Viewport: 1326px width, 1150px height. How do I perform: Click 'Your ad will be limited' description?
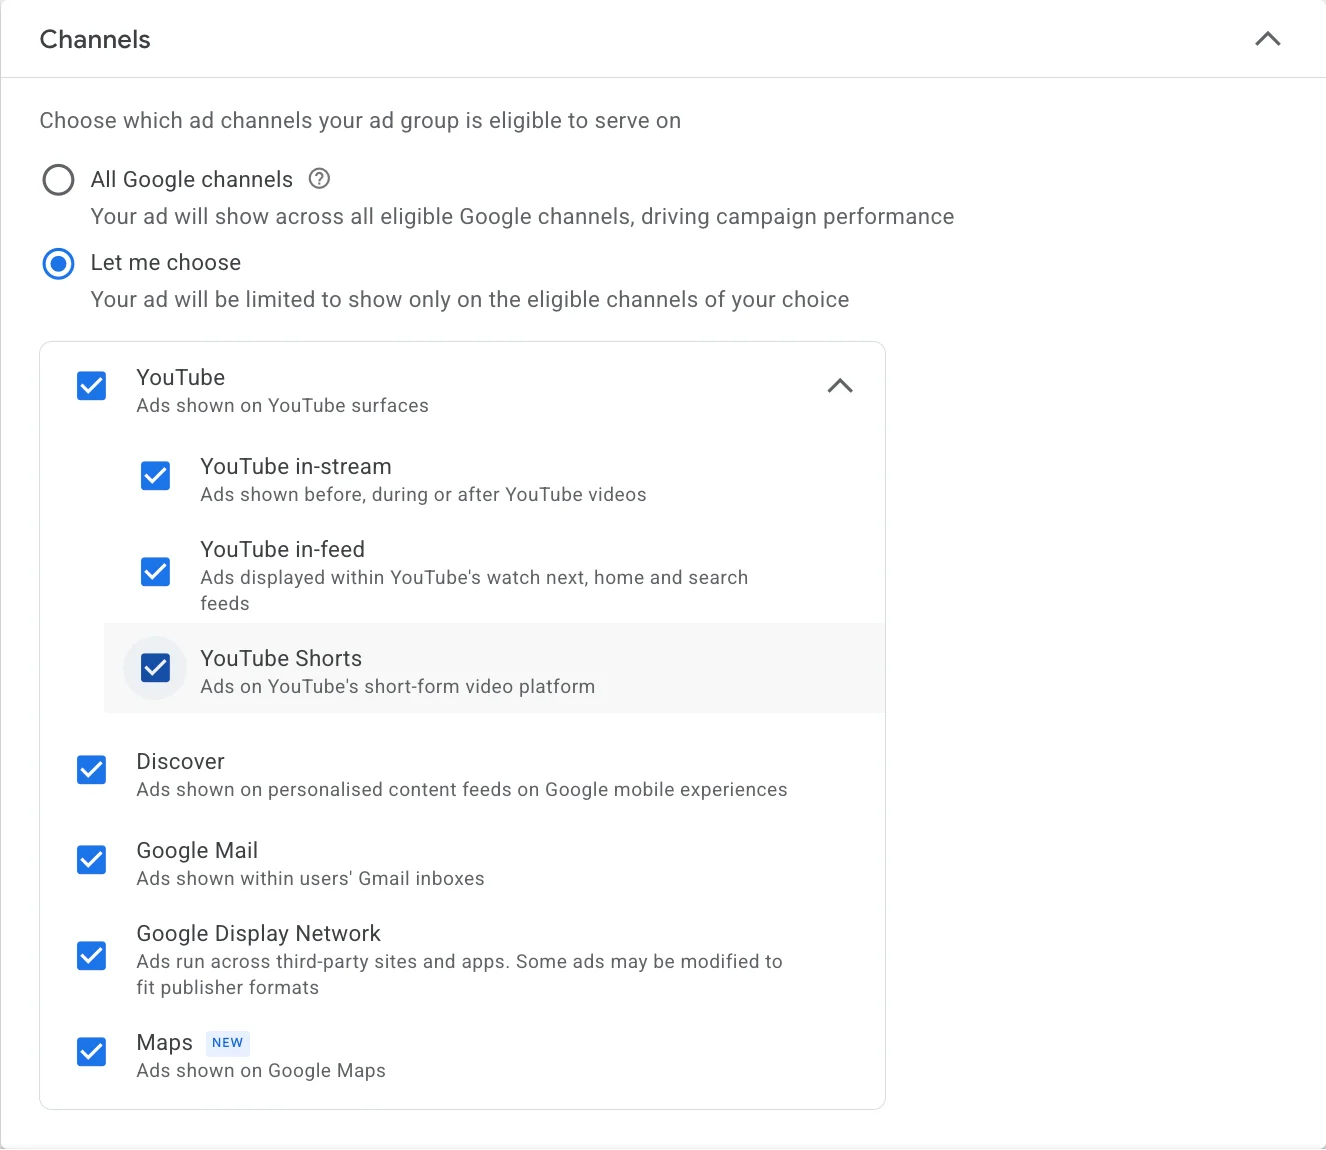470,300
